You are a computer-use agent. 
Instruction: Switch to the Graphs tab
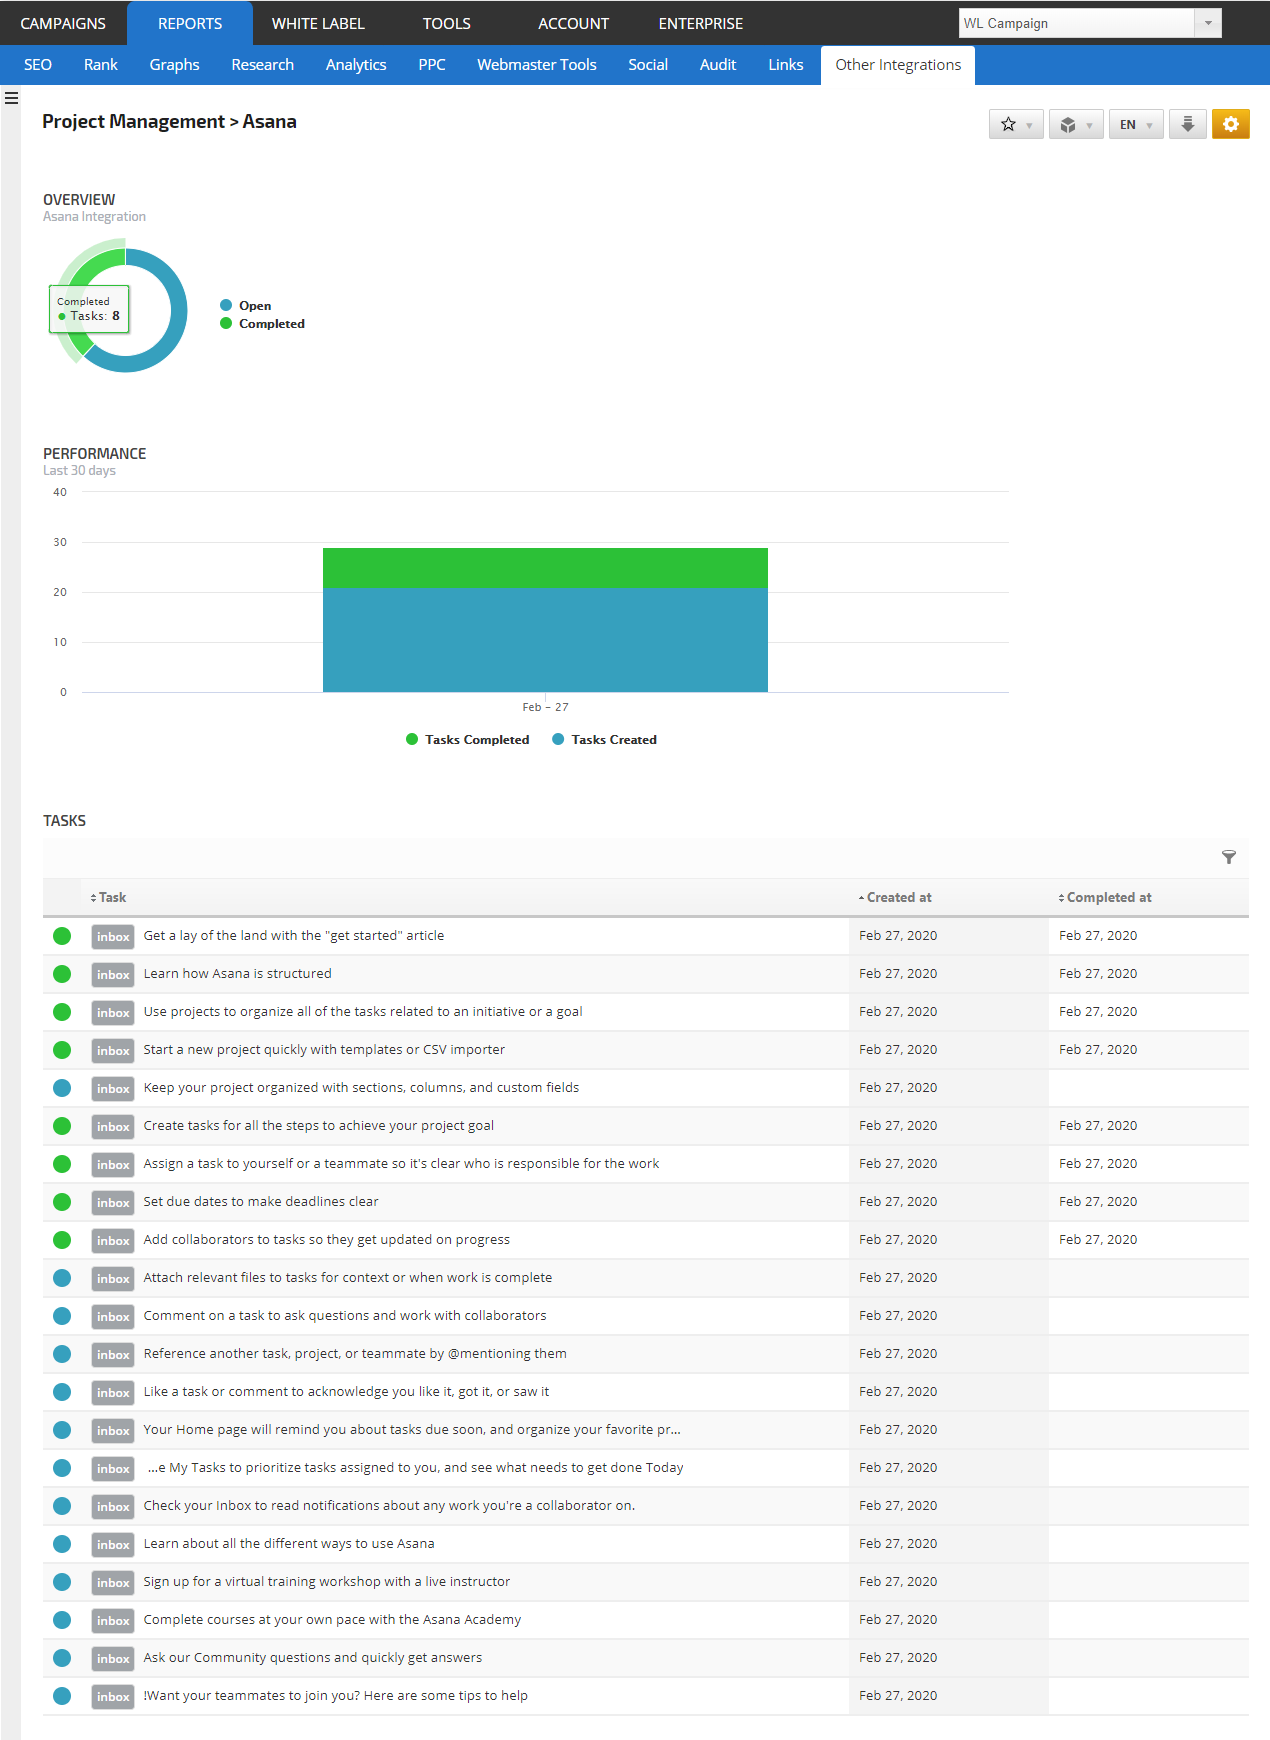[175, 65]
